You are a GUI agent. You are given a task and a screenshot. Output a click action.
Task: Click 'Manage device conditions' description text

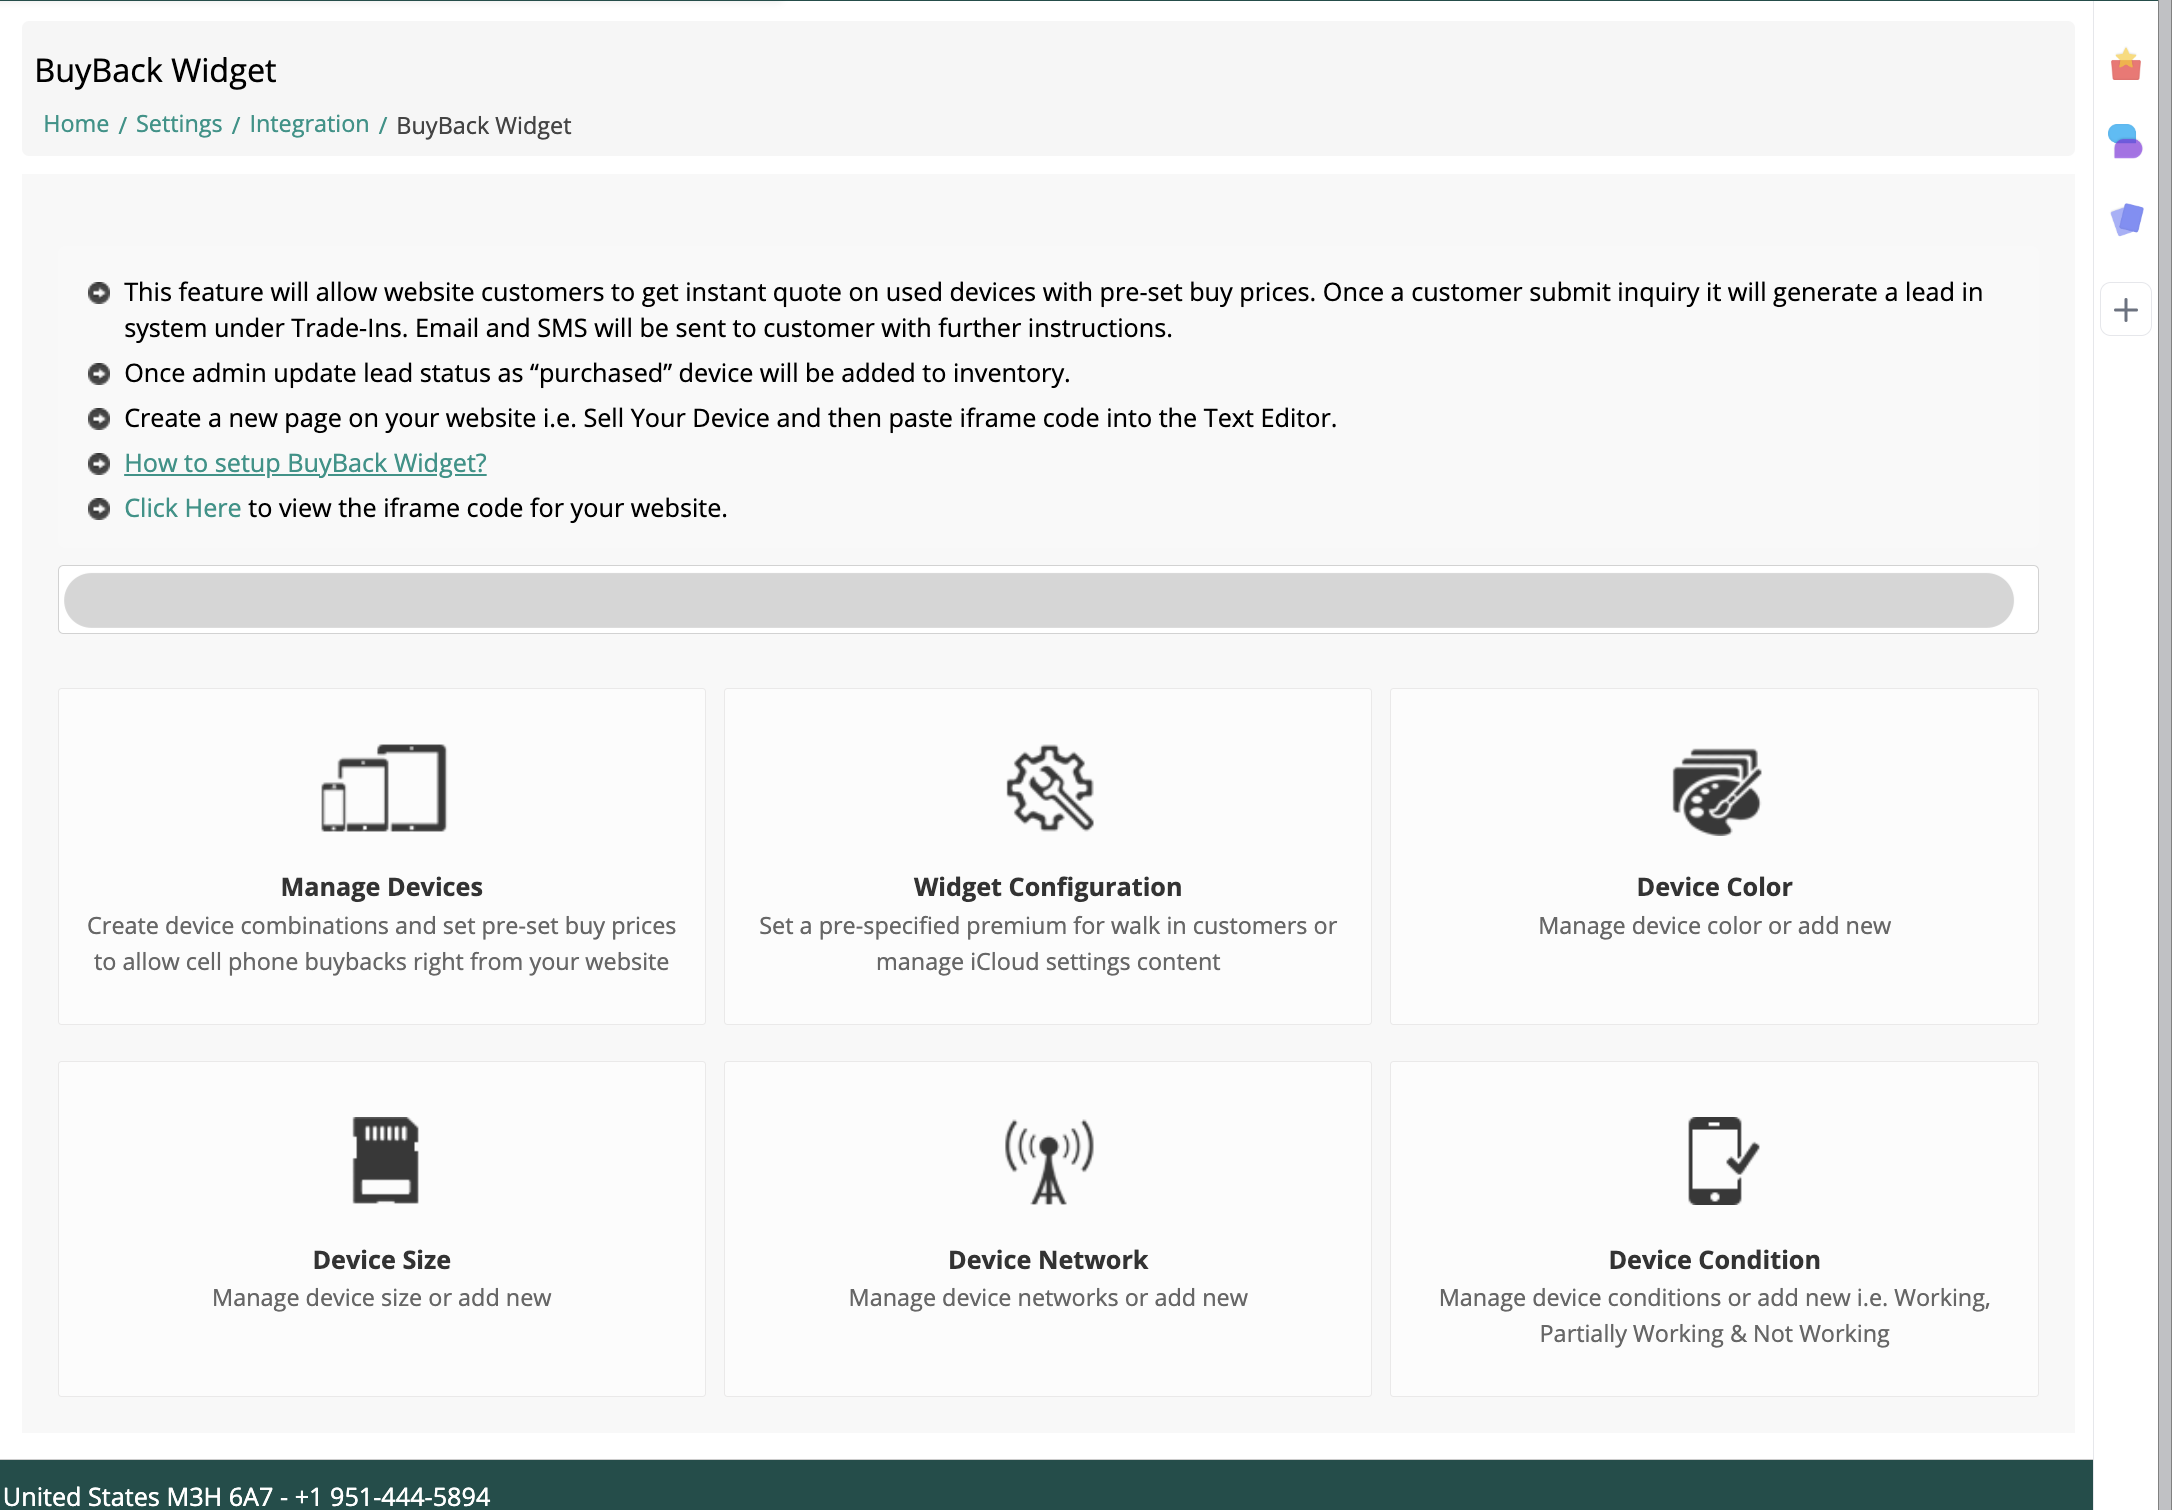1714,1316
